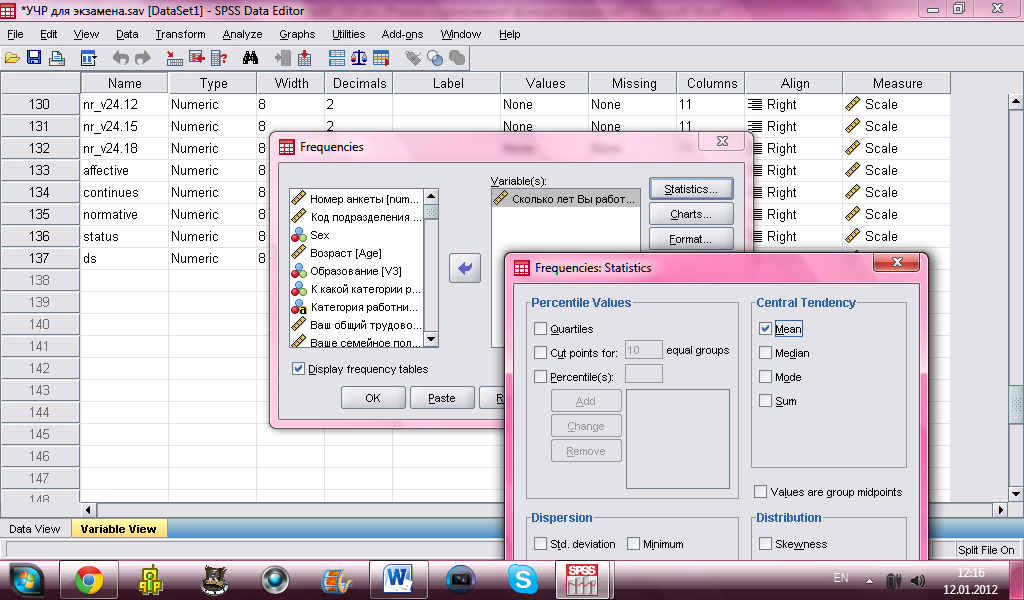Open the Transform menu
The image size is (1024, 600).
coord(180,34)
